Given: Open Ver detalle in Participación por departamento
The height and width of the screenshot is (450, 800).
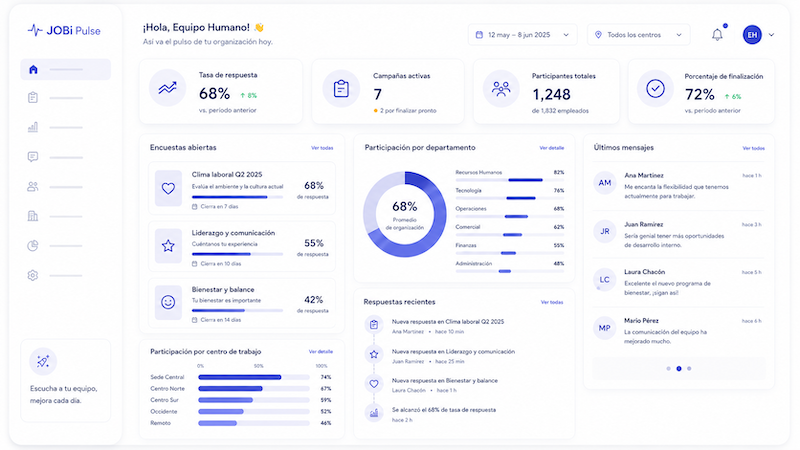Looking at the screenshot, I should [x=552, y=148].
